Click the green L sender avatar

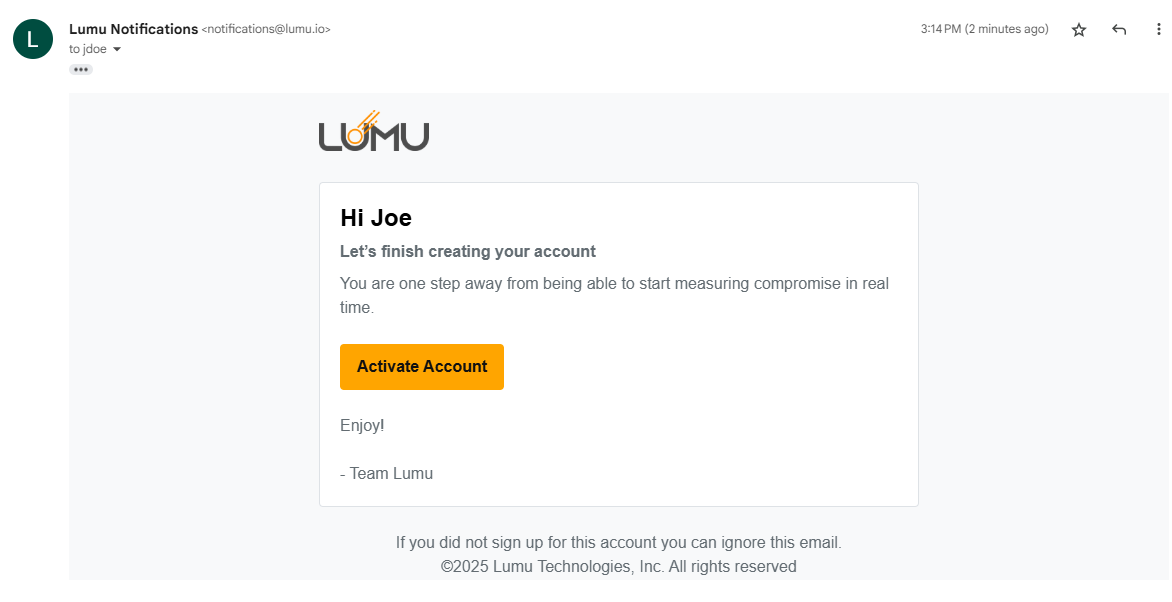[33, 39]
